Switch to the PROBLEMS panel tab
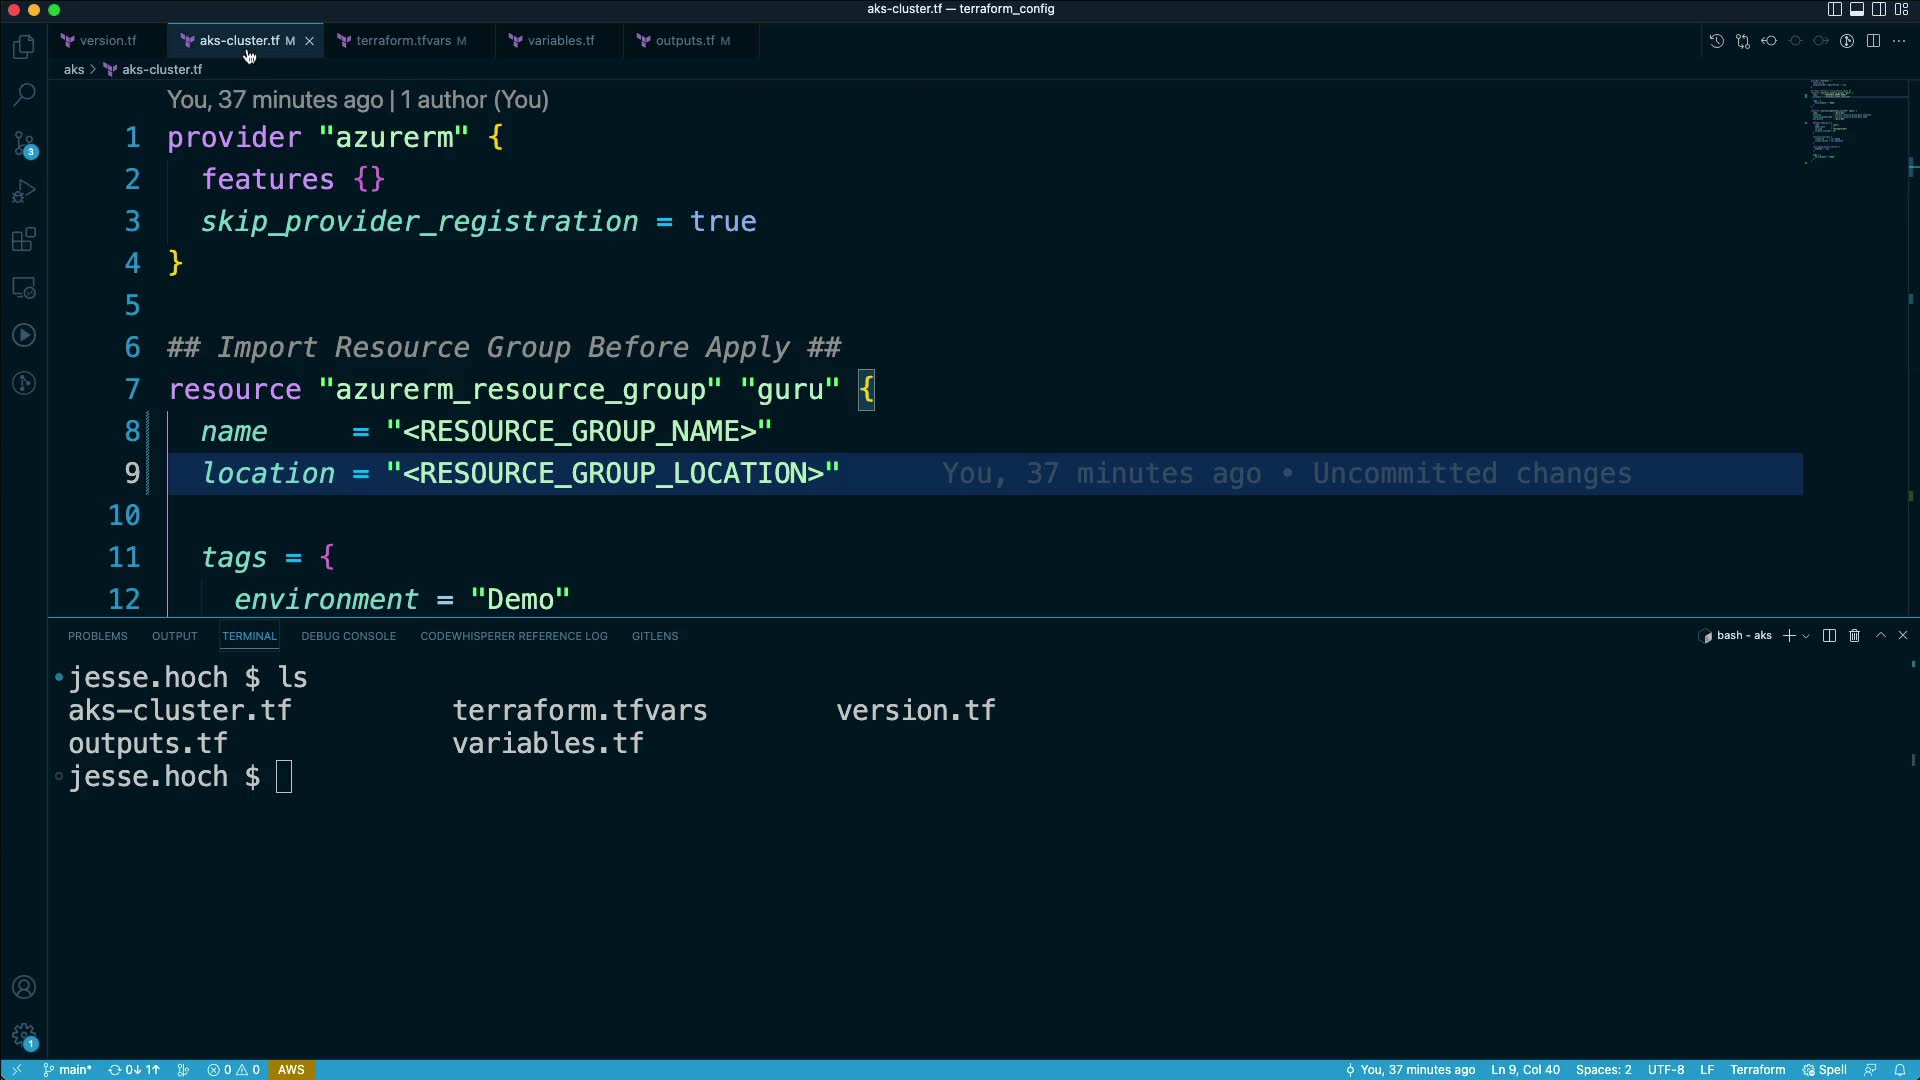 pyautogui.click(x=97, y=636)
